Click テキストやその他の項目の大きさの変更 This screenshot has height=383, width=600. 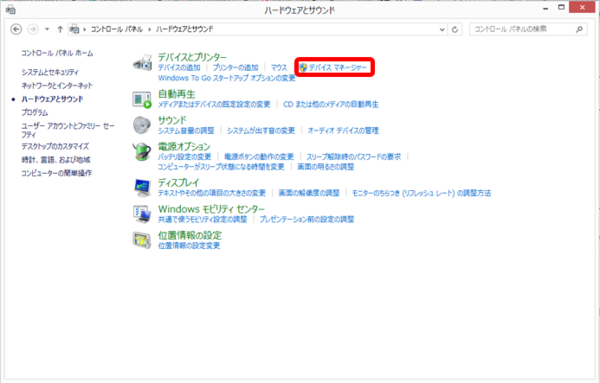coord(212,193)
